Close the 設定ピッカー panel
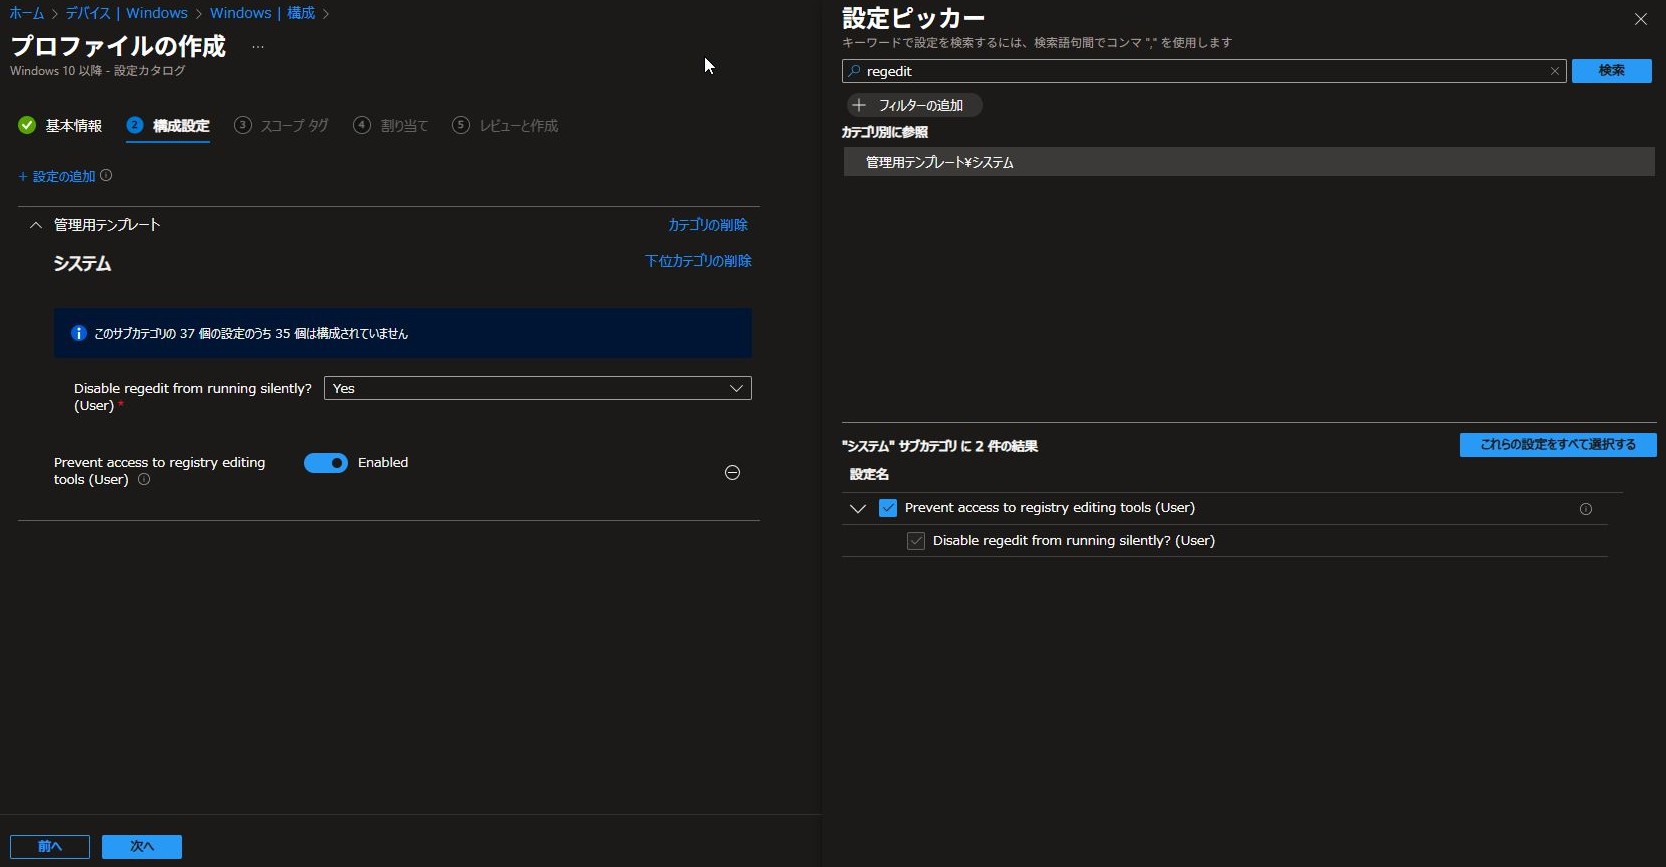This screenshot has width=1666, height=867. point(1640,19)
